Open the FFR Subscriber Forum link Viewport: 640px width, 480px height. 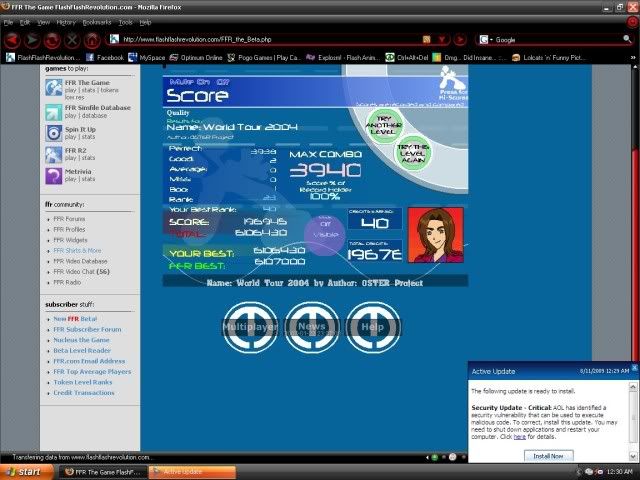[87, 329]
